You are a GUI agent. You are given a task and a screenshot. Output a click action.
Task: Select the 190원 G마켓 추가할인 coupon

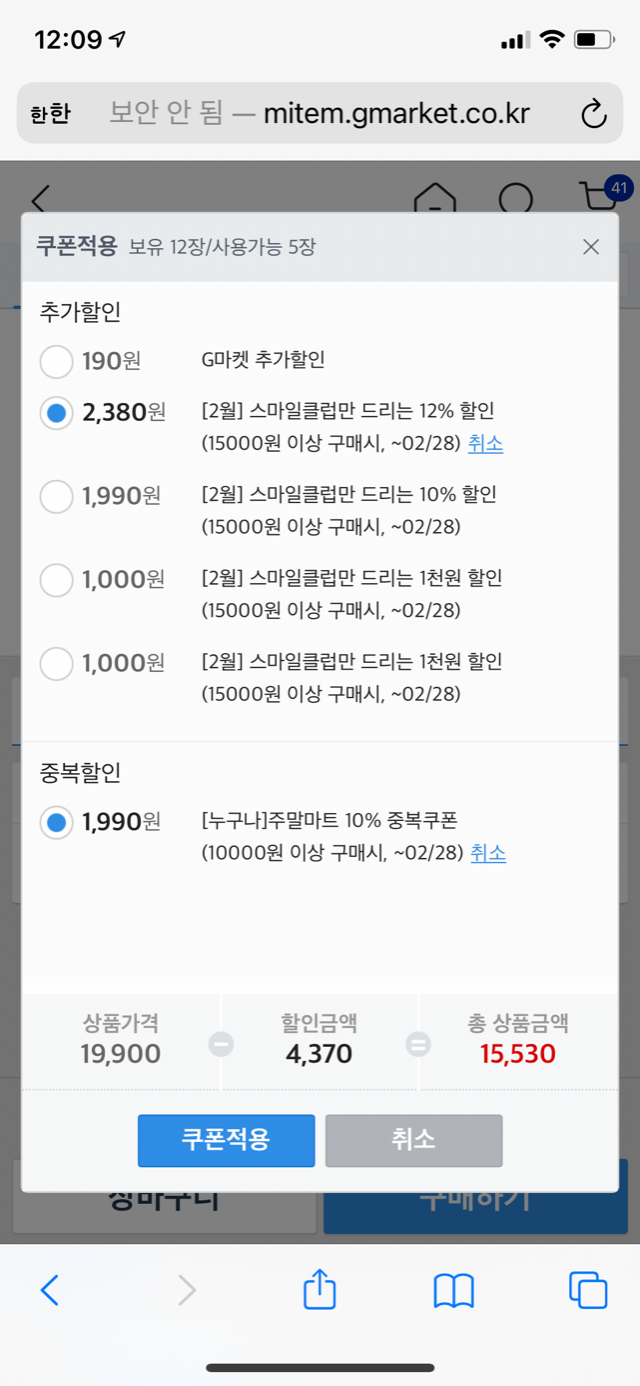56,361
